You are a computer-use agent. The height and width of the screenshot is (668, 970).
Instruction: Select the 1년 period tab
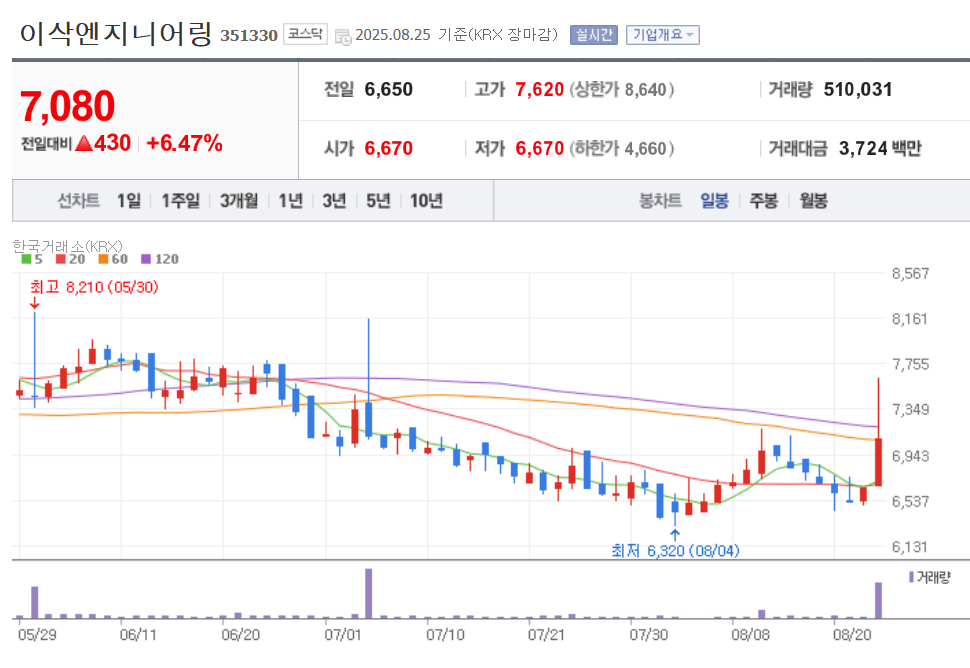[290, 200]
